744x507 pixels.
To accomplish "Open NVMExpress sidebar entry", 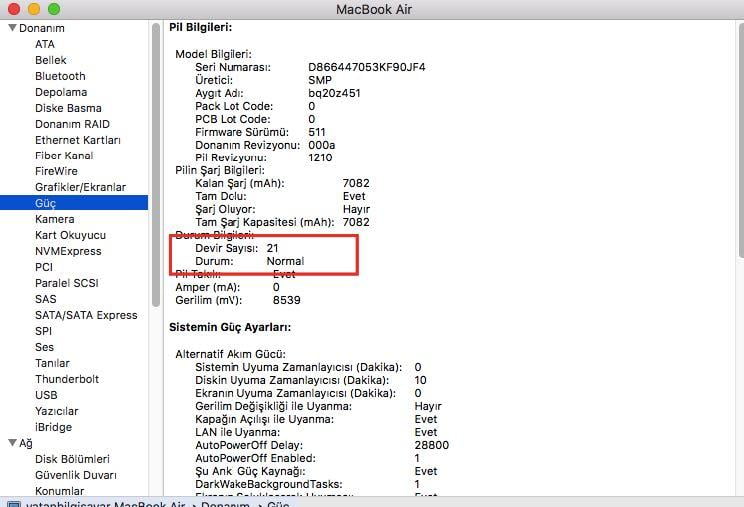I will coord(70,251).
